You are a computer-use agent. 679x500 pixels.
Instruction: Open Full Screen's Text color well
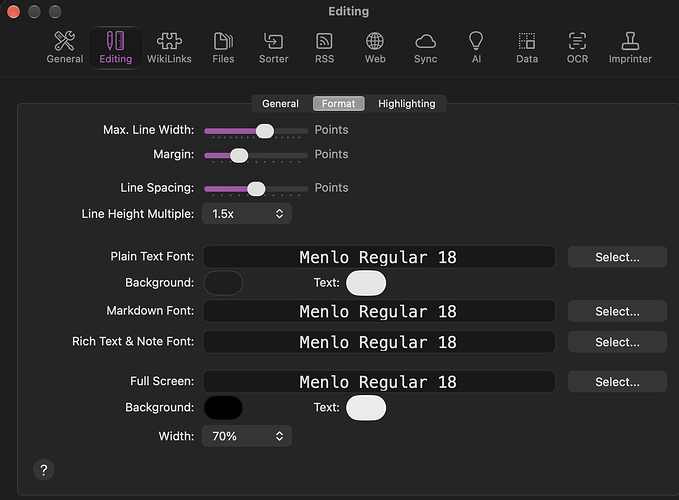tap(366, 408)
